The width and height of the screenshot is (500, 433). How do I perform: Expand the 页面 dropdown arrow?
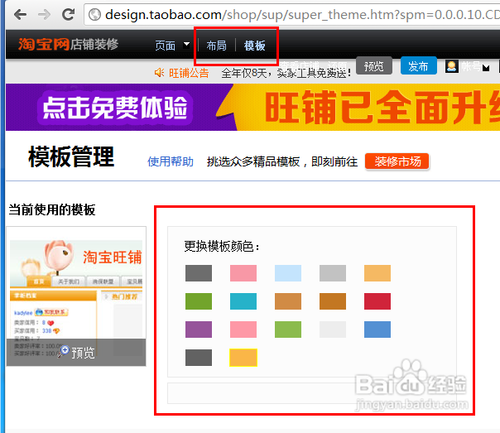187,44
